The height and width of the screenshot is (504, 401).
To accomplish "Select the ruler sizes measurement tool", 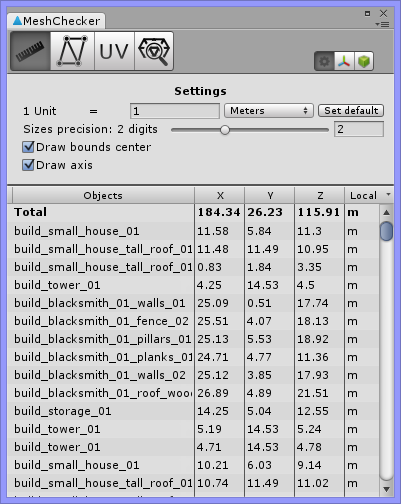I will coord(30,51).
